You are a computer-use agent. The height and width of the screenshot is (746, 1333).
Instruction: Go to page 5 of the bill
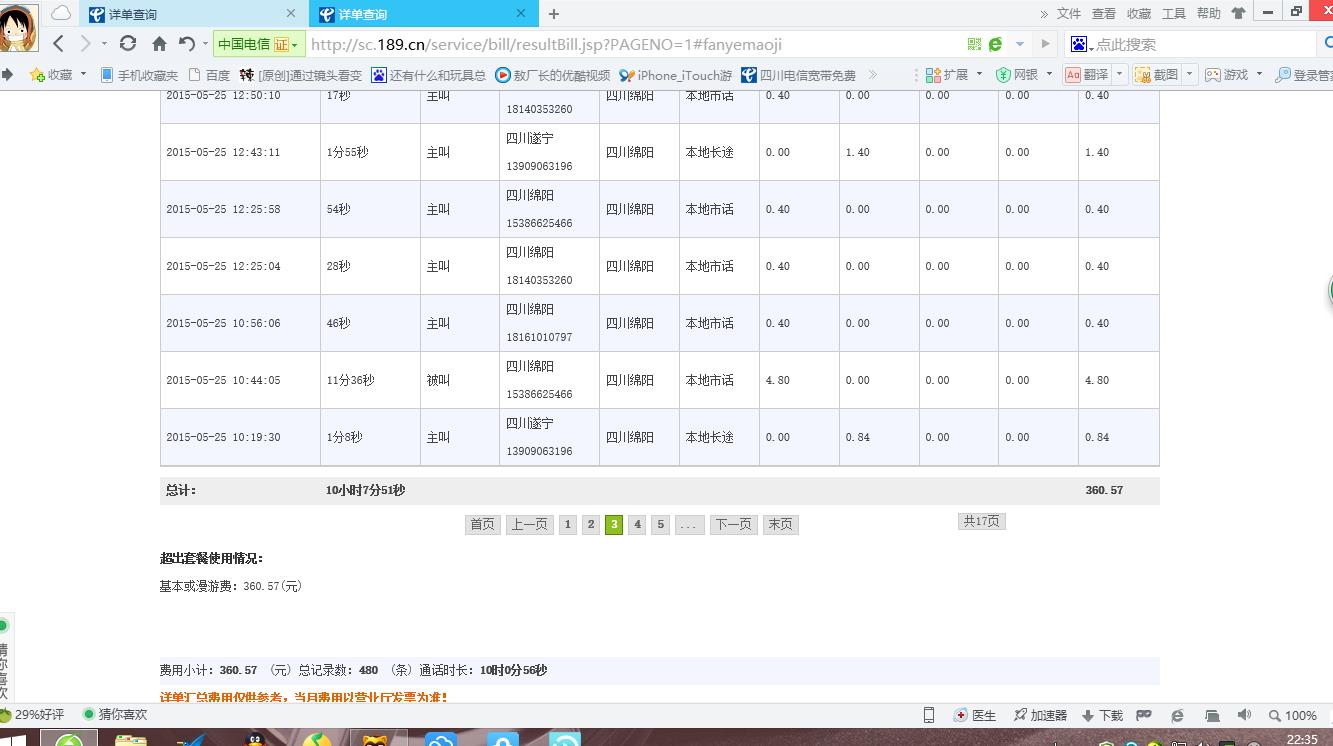coord(660,524)
